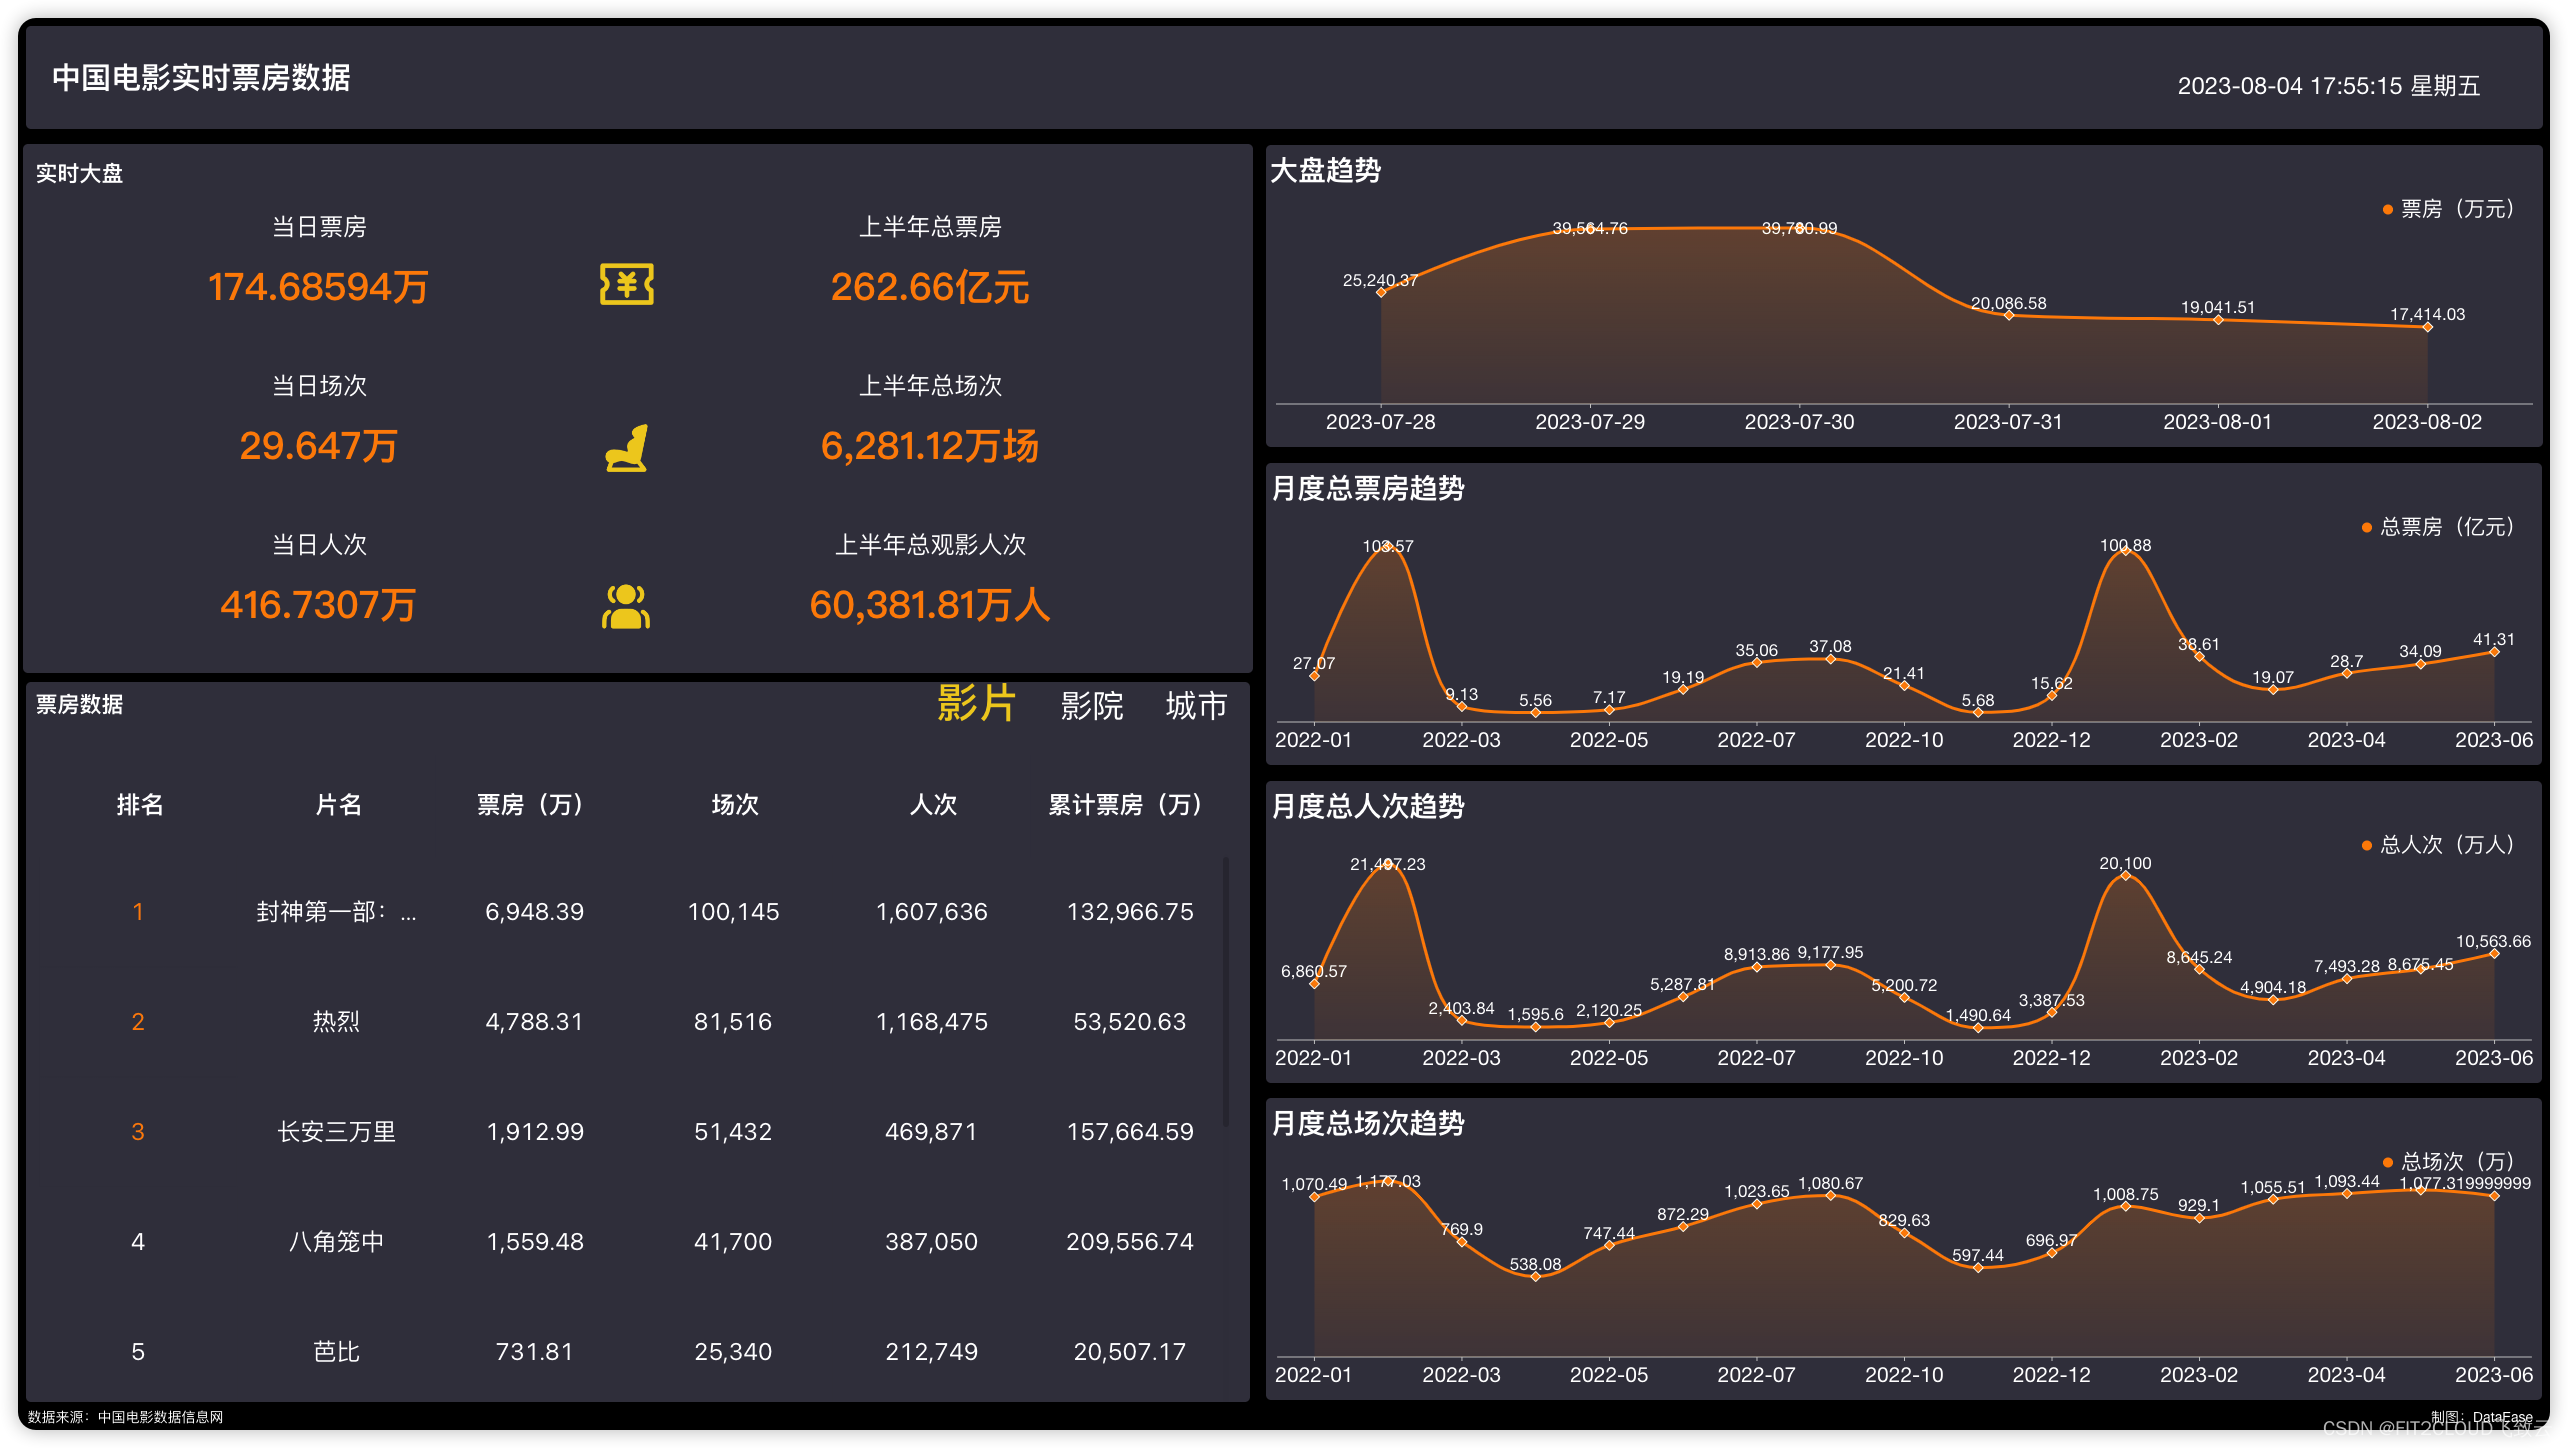Toggle the 票房（万元）legend dot
Viewport: 2568px width, 1448px height.
point(2387,210)
